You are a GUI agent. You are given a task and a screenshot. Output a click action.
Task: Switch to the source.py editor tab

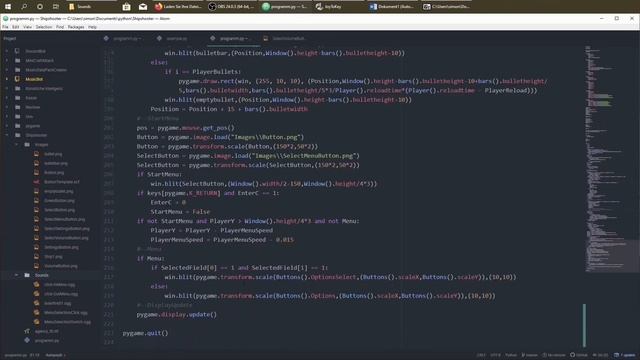[x=177, y=38]
